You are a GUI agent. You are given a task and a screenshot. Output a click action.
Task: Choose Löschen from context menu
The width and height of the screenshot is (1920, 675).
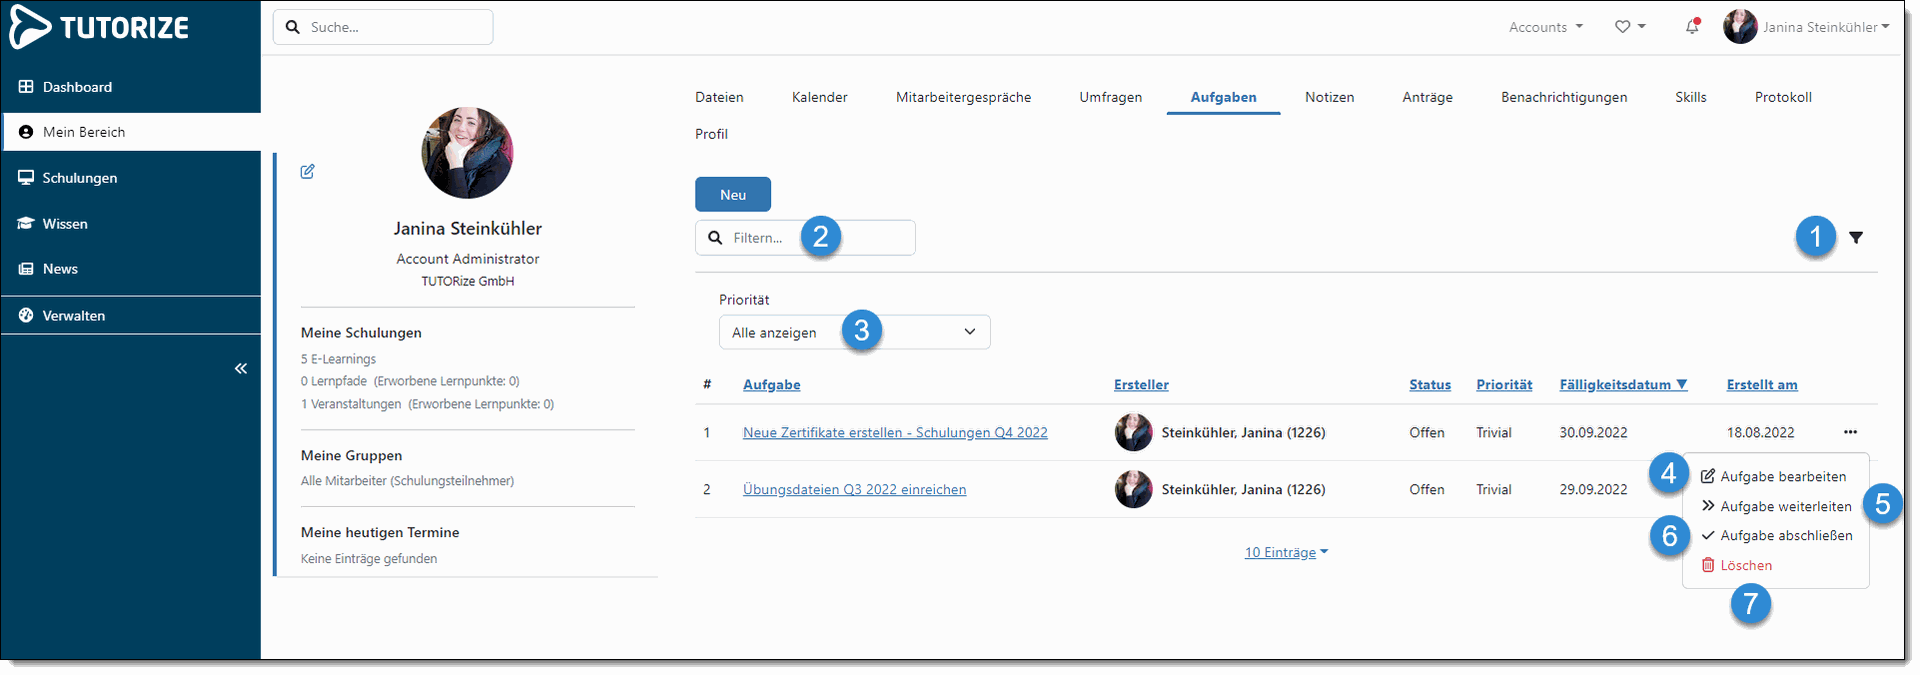[1737, 566]
